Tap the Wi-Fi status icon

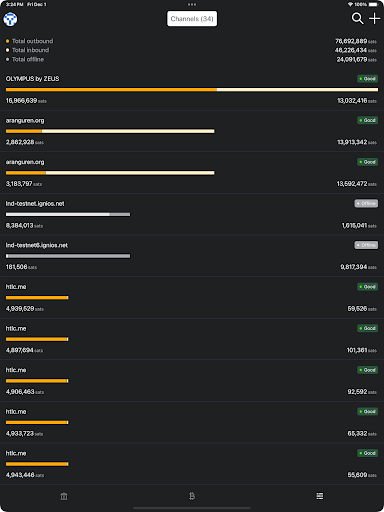pos(350,4)
